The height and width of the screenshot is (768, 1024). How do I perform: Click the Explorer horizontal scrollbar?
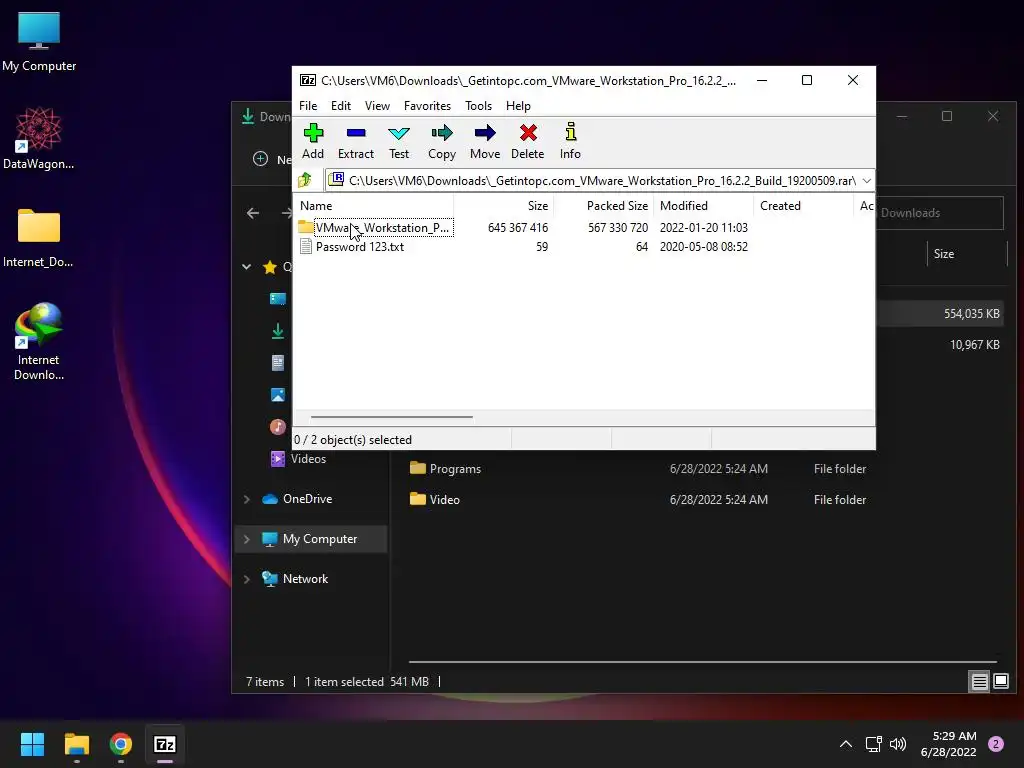(x=702, y=662)
